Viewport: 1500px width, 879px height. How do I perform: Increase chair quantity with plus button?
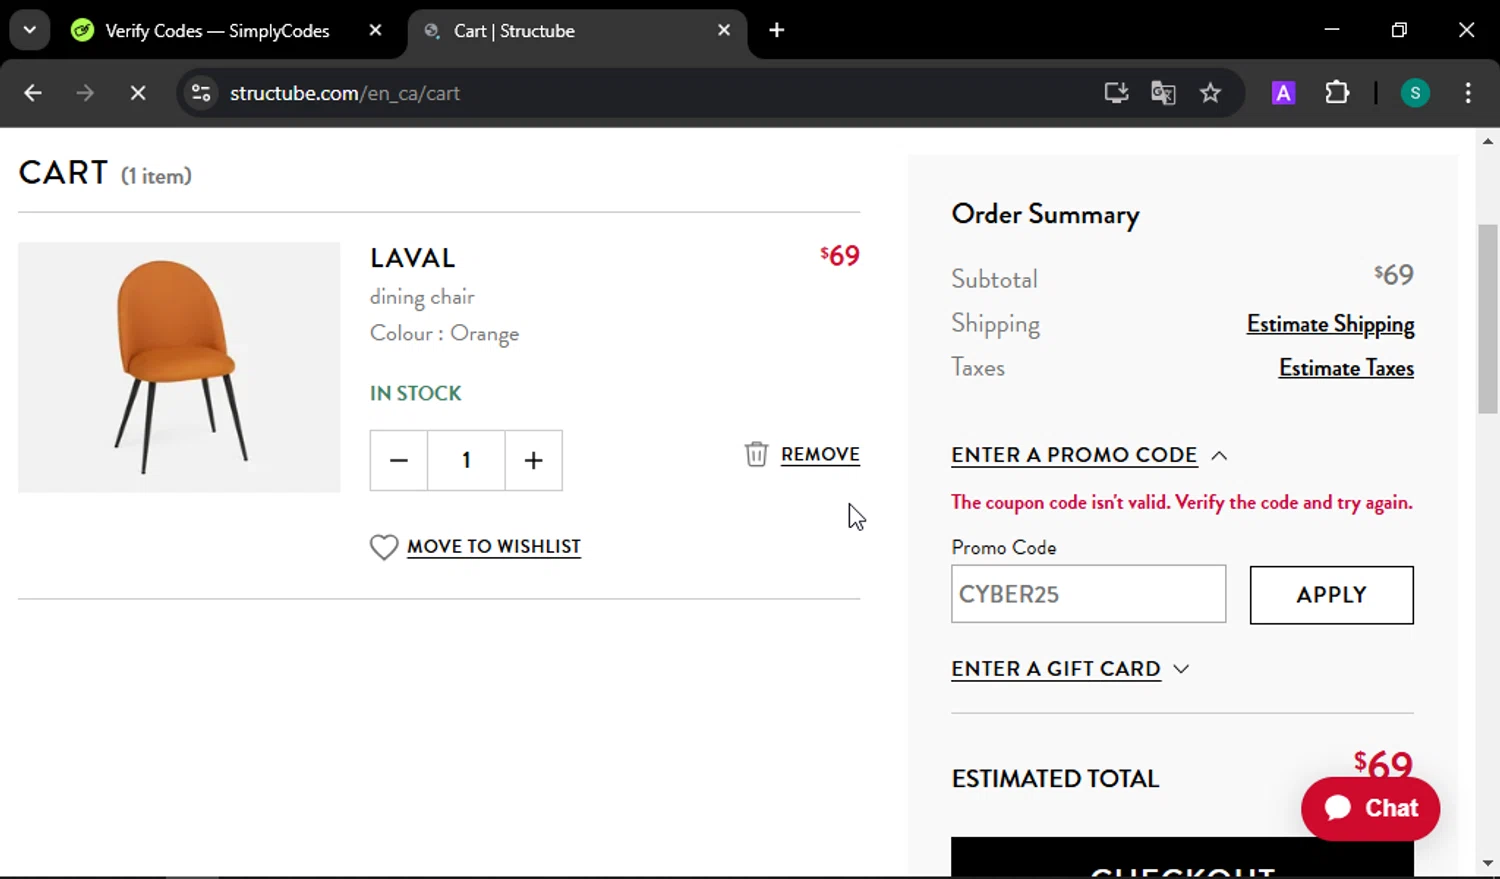coord(533,460)
